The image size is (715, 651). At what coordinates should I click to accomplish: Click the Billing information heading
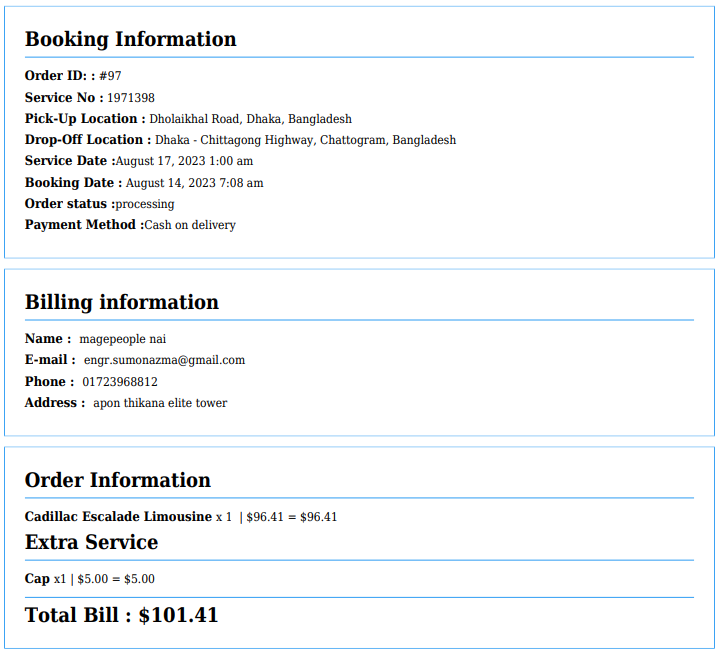tap(121, 303)
